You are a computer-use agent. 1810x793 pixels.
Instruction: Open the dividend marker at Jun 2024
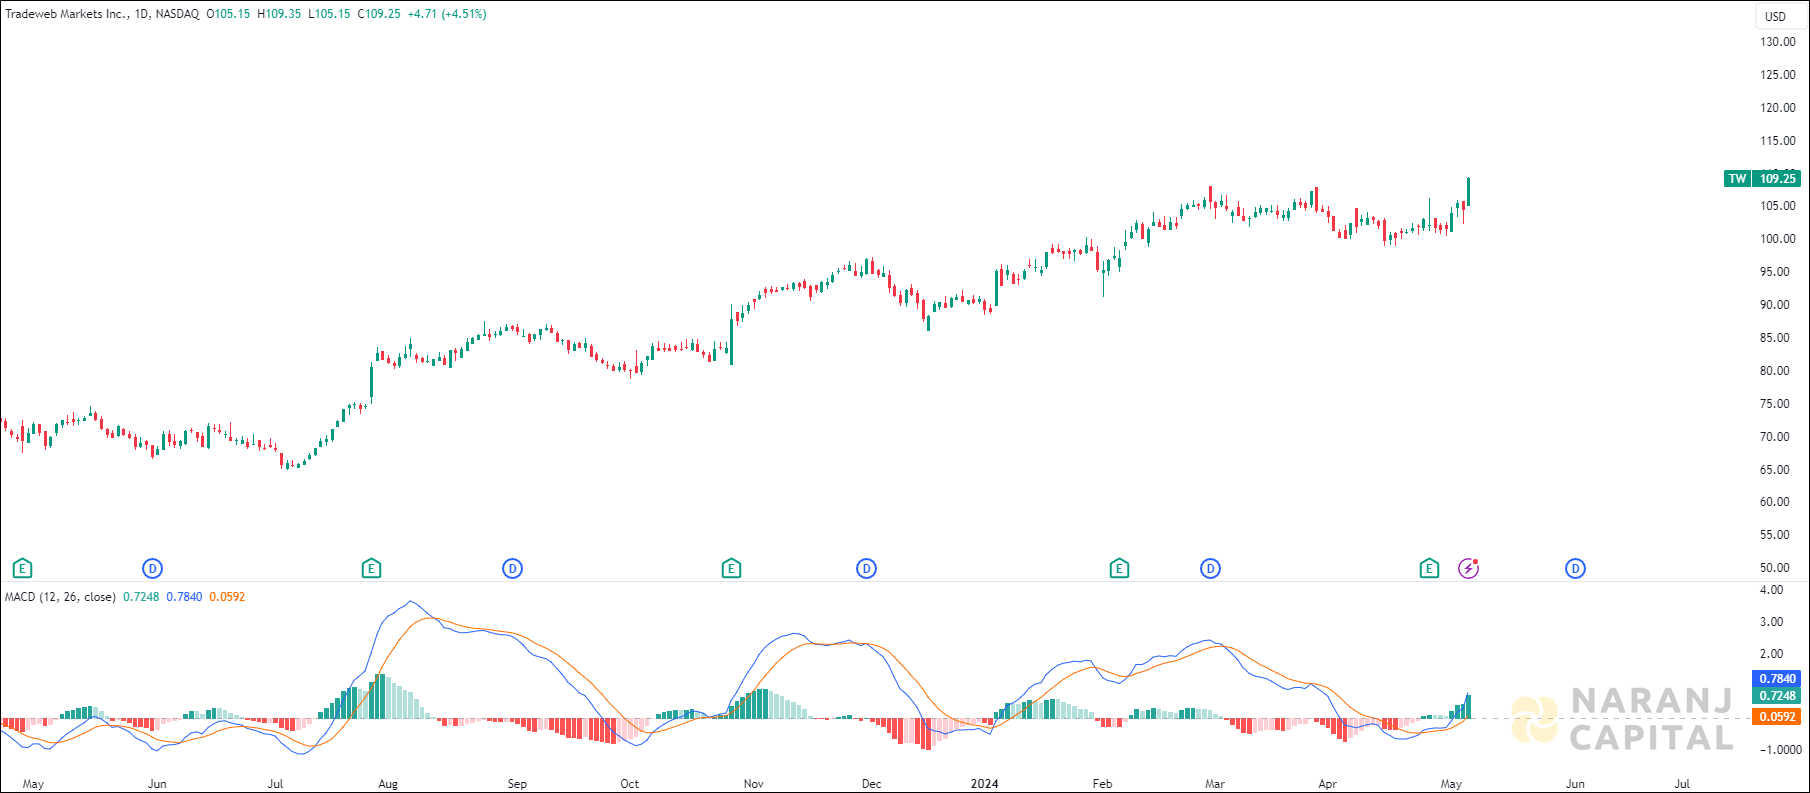(x=1575, y=569)
